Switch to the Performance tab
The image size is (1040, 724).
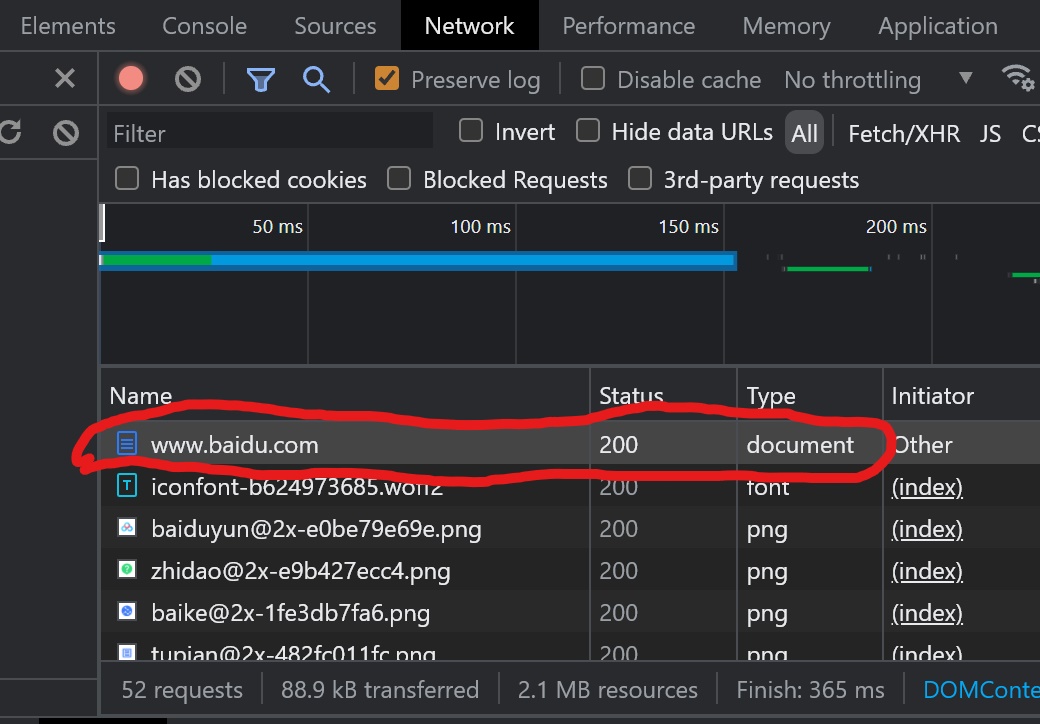[x=629, y=26]
